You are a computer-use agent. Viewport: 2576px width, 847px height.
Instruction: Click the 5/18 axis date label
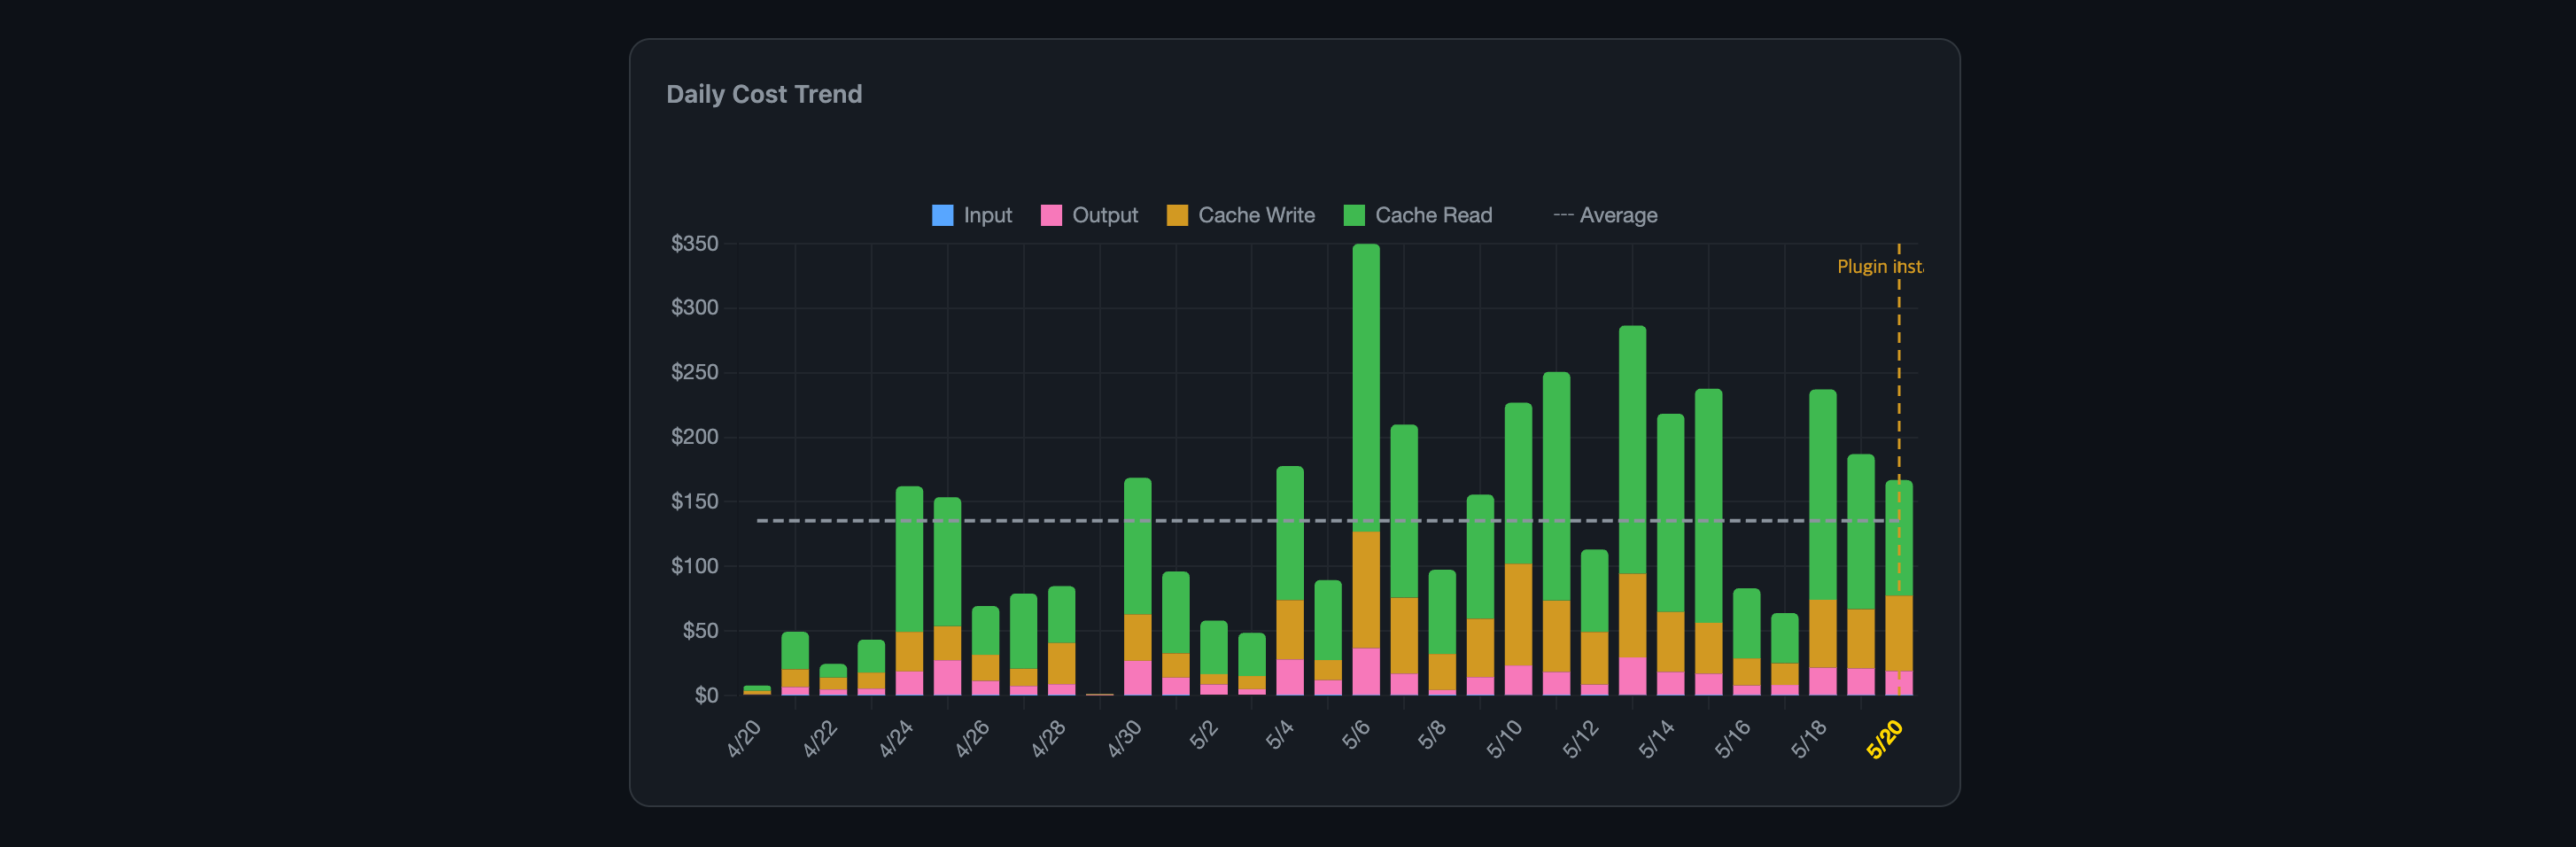coord(1809,740)
